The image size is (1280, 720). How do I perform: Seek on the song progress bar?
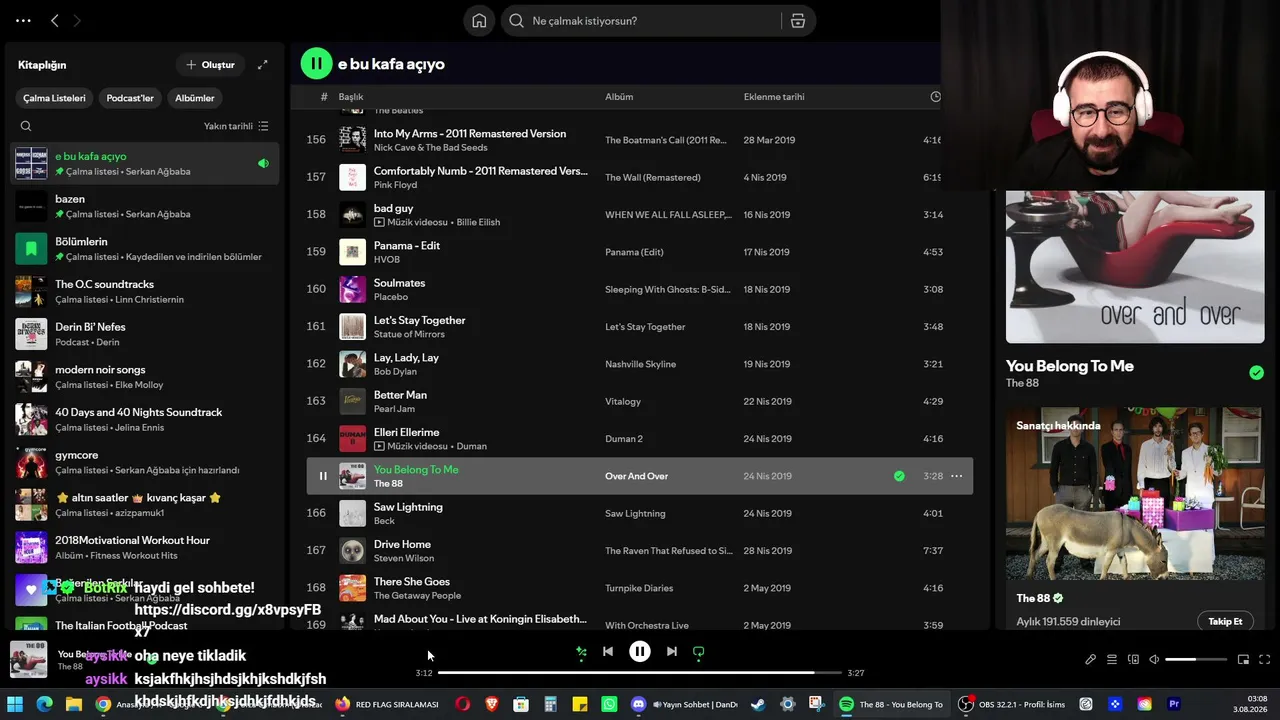[x=640, y=673]
